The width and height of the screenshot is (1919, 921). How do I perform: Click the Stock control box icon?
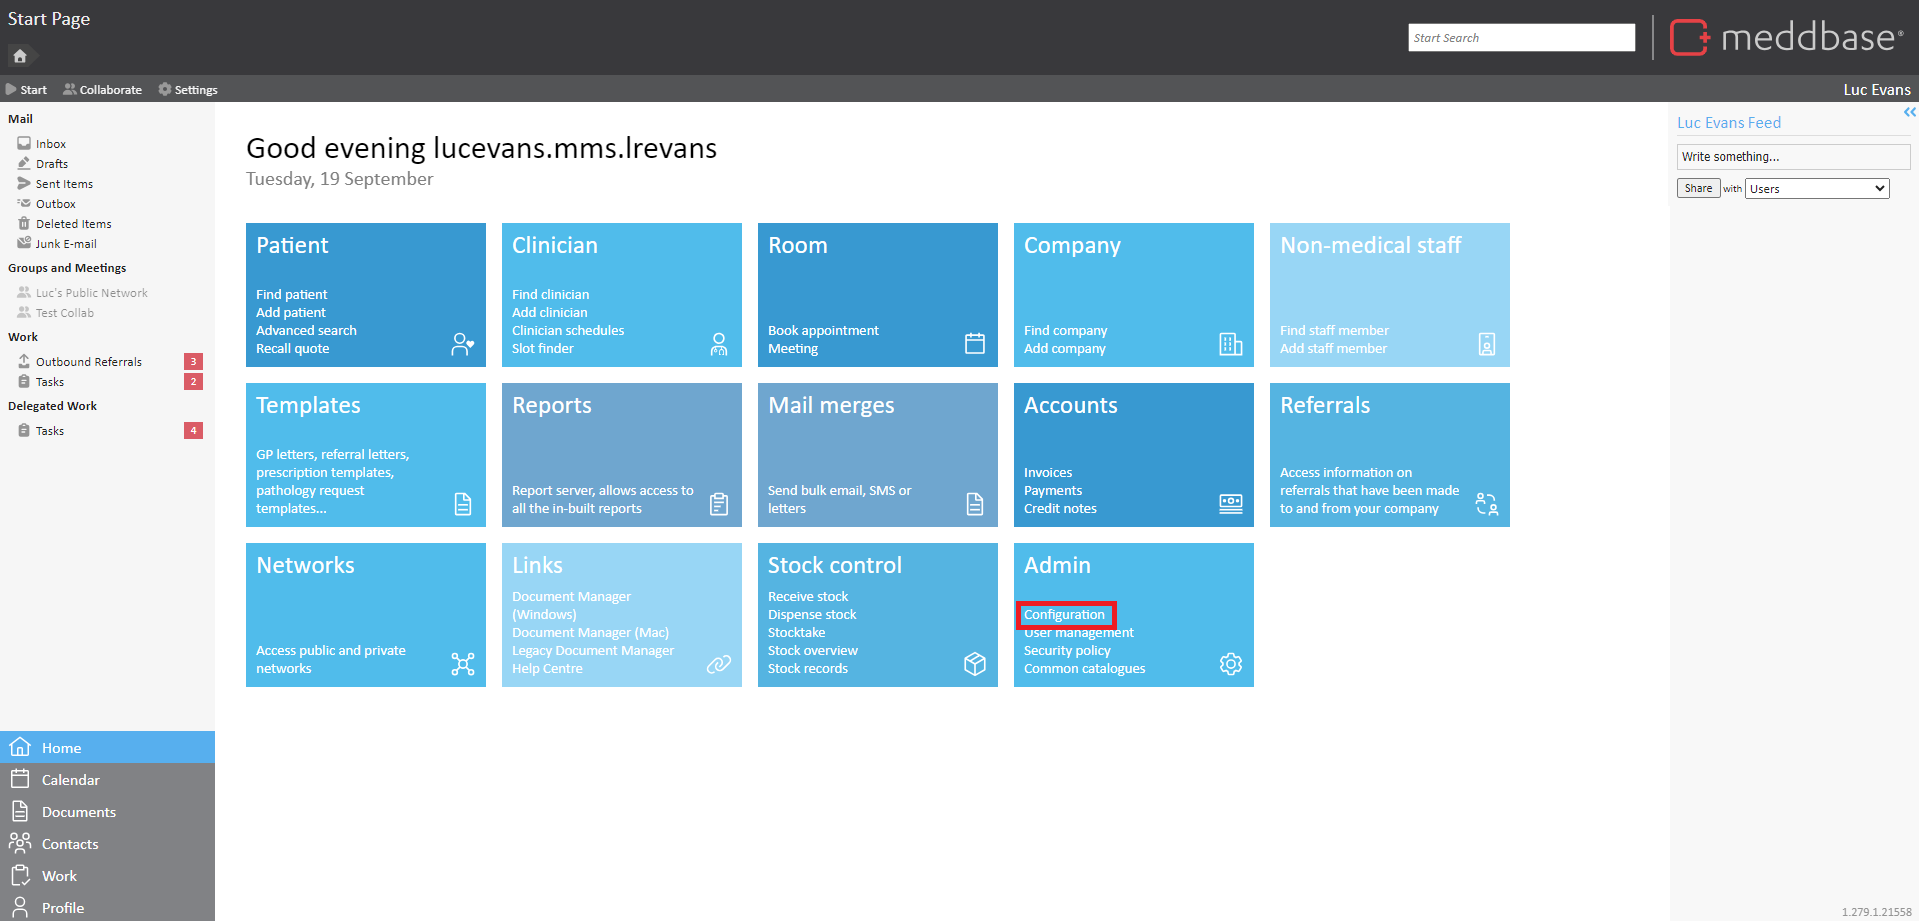click(974, 664)
